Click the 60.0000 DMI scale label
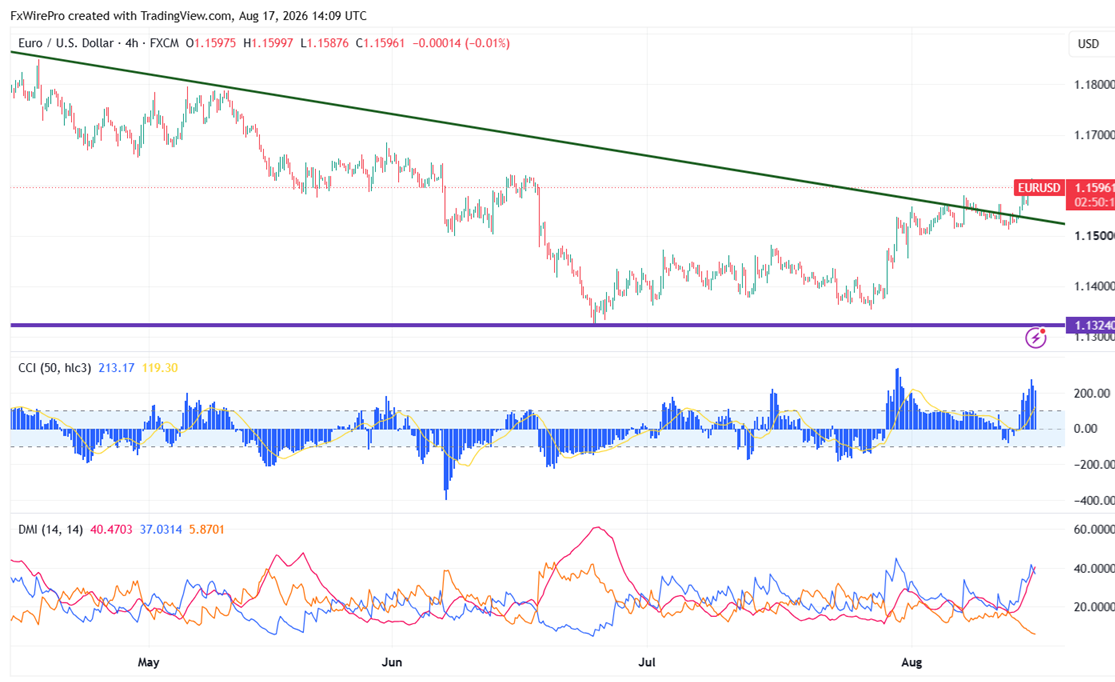The height and width of the screenshot is (682, 1115). click(1094, 529)
